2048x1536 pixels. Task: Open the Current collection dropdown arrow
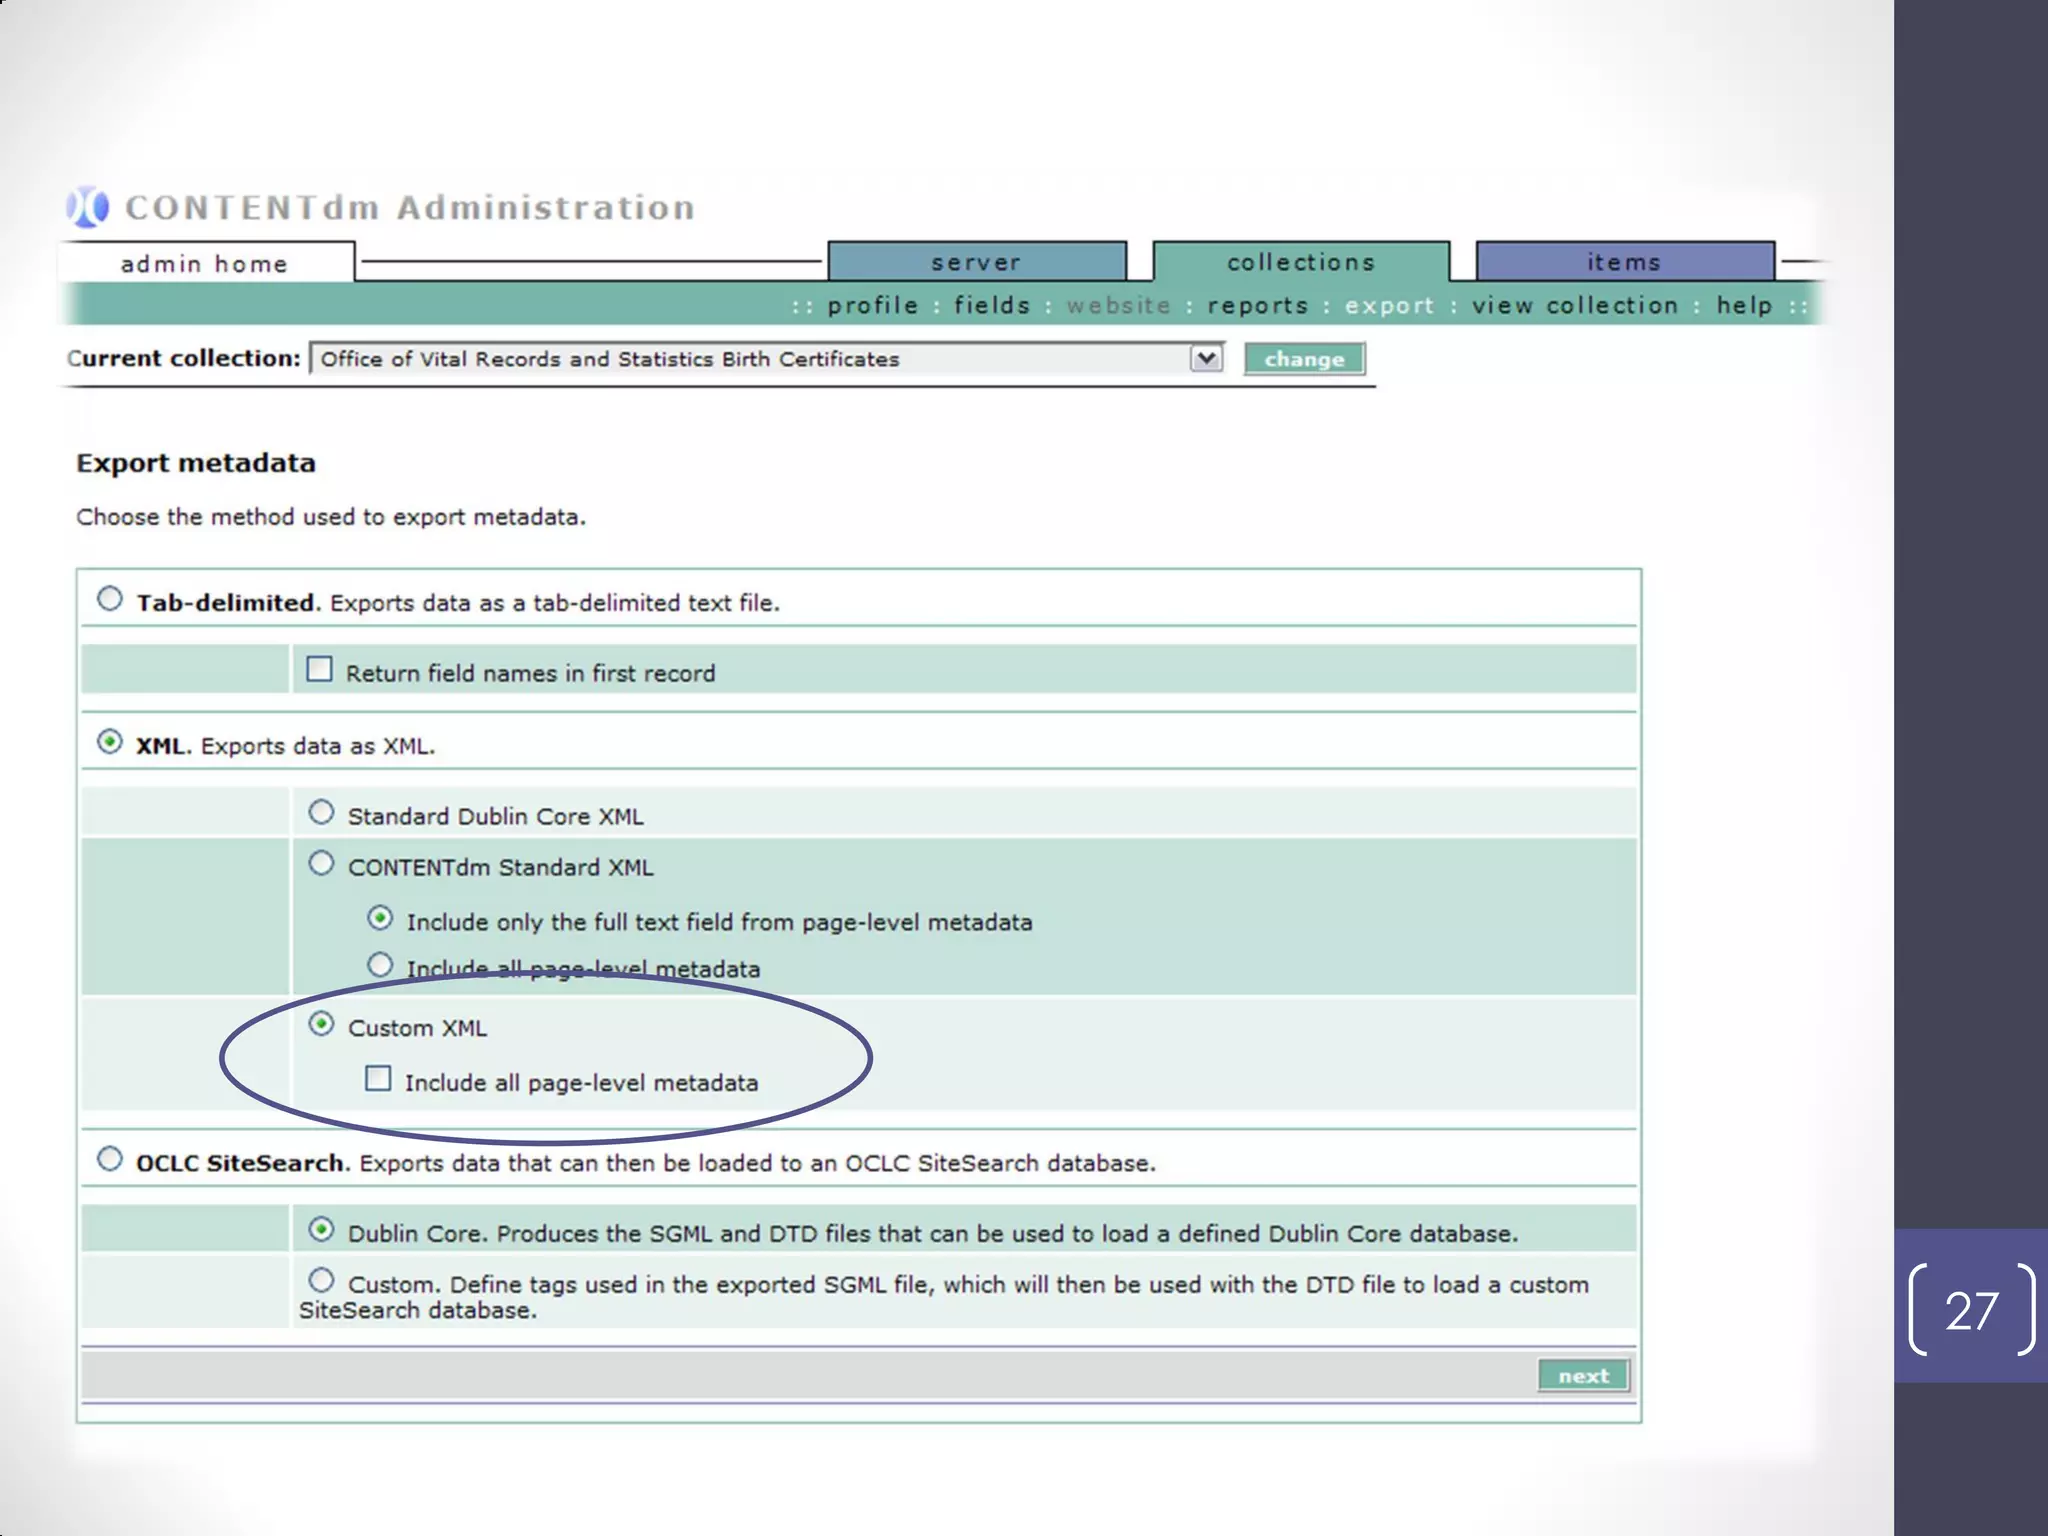click(x=1206, y=358)
